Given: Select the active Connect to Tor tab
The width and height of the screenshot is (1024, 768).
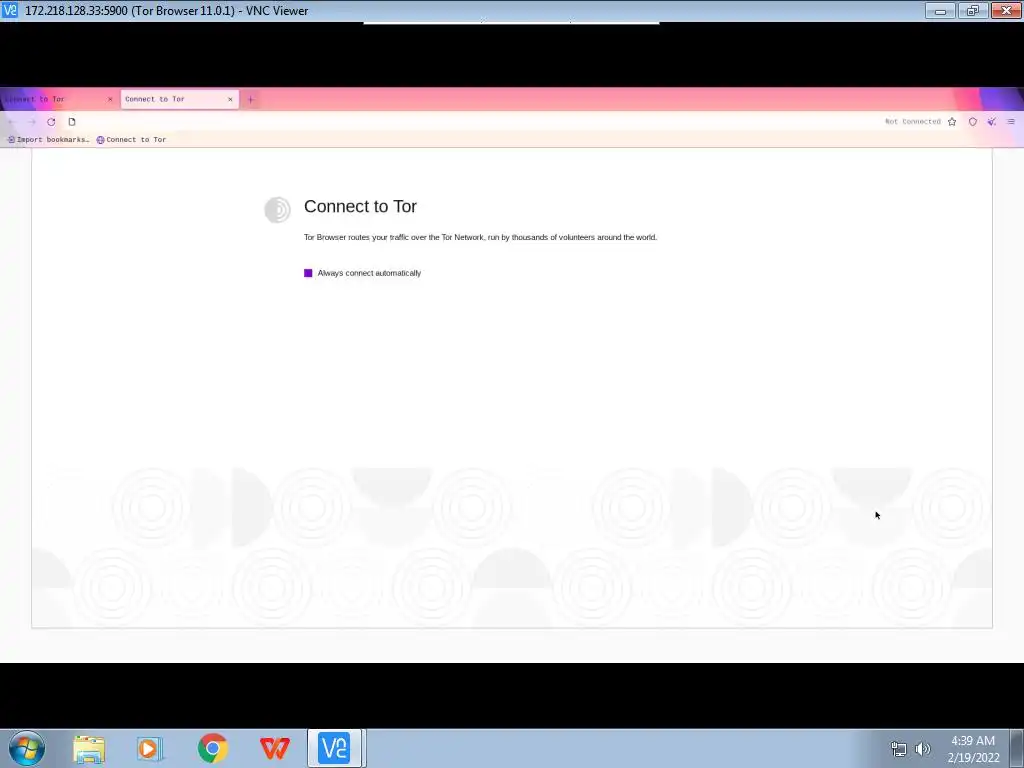Looking at the screenshot, I should click(x=180, y=99).
